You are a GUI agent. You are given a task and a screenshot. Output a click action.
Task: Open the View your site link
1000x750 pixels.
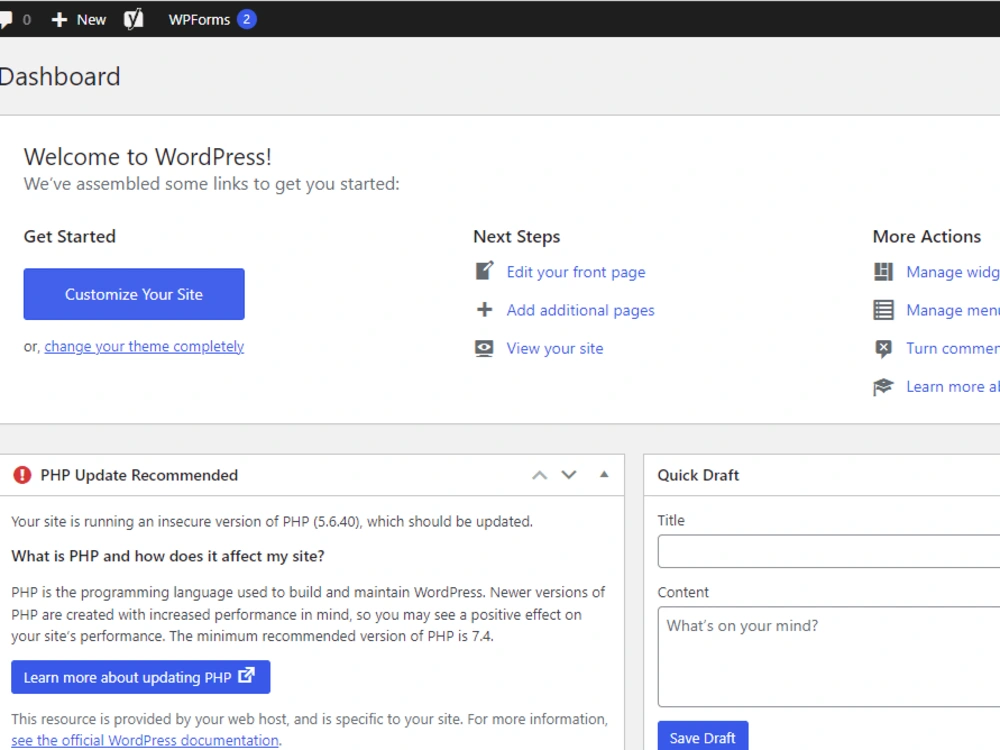pyautogui.click(x=555, y=349)
